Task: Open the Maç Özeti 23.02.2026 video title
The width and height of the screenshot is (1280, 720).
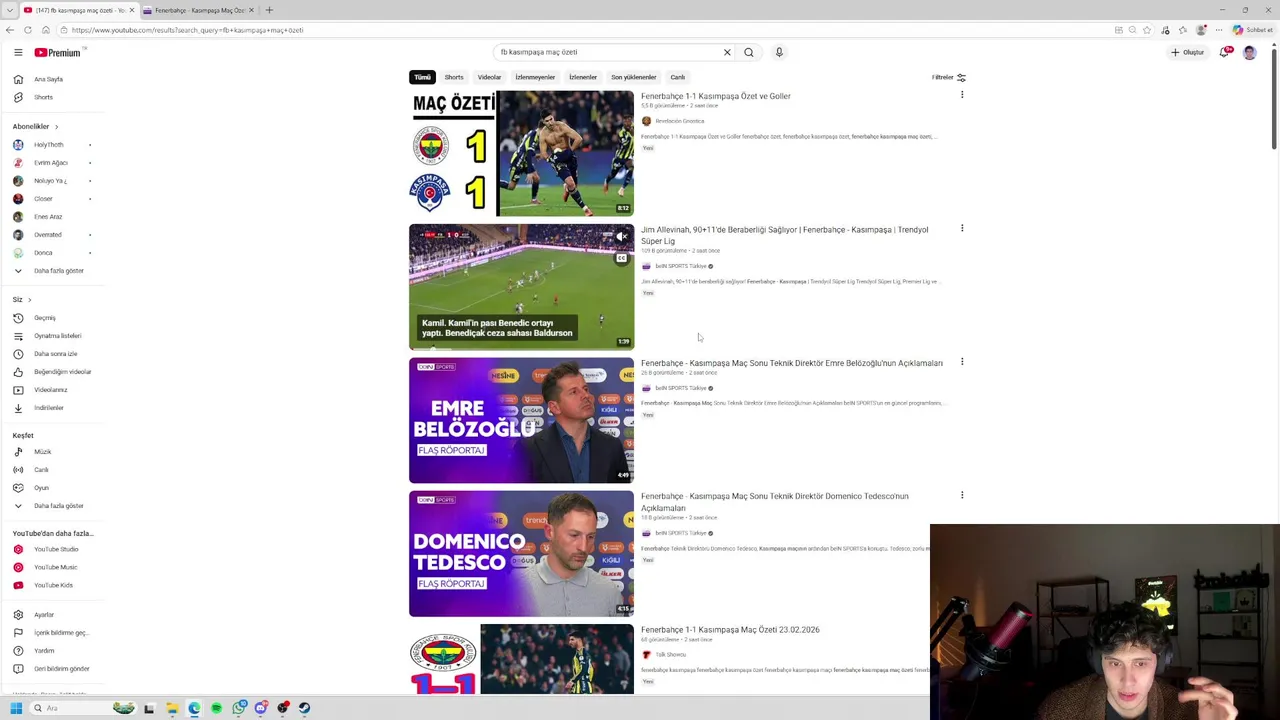Action: point(730,630)
